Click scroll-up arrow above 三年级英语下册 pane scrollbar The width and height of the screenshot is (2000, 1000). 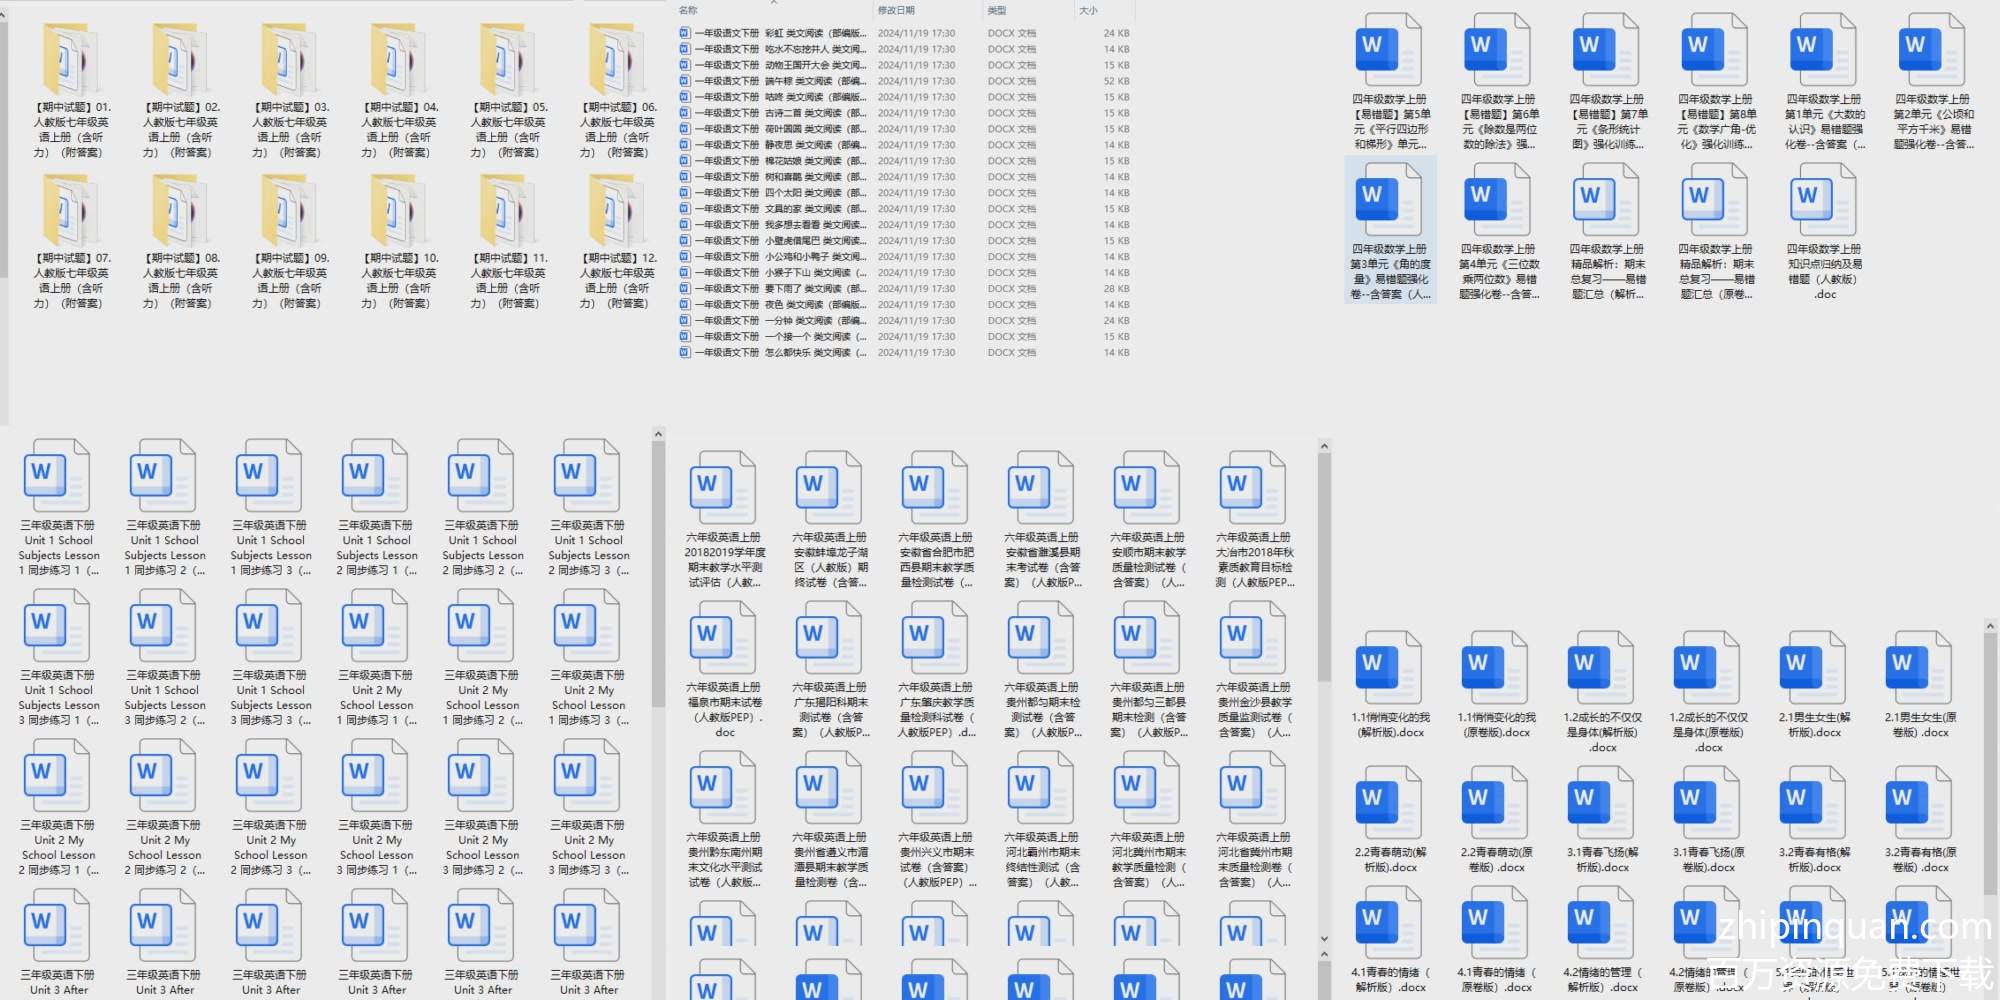[657, 434]
